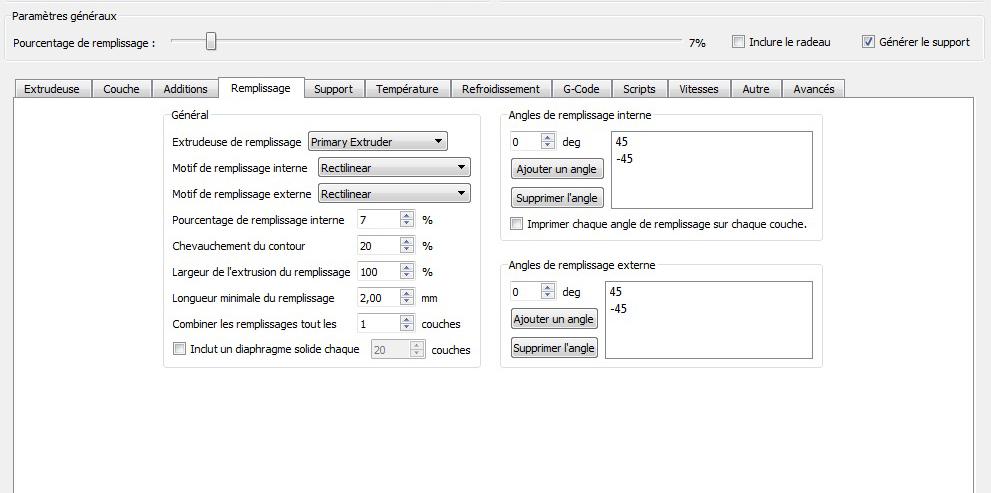Click Supprimer l'angle for external angles
This screenshot has width=991, height=493.
pyautogui.click(x=554, y=348)
